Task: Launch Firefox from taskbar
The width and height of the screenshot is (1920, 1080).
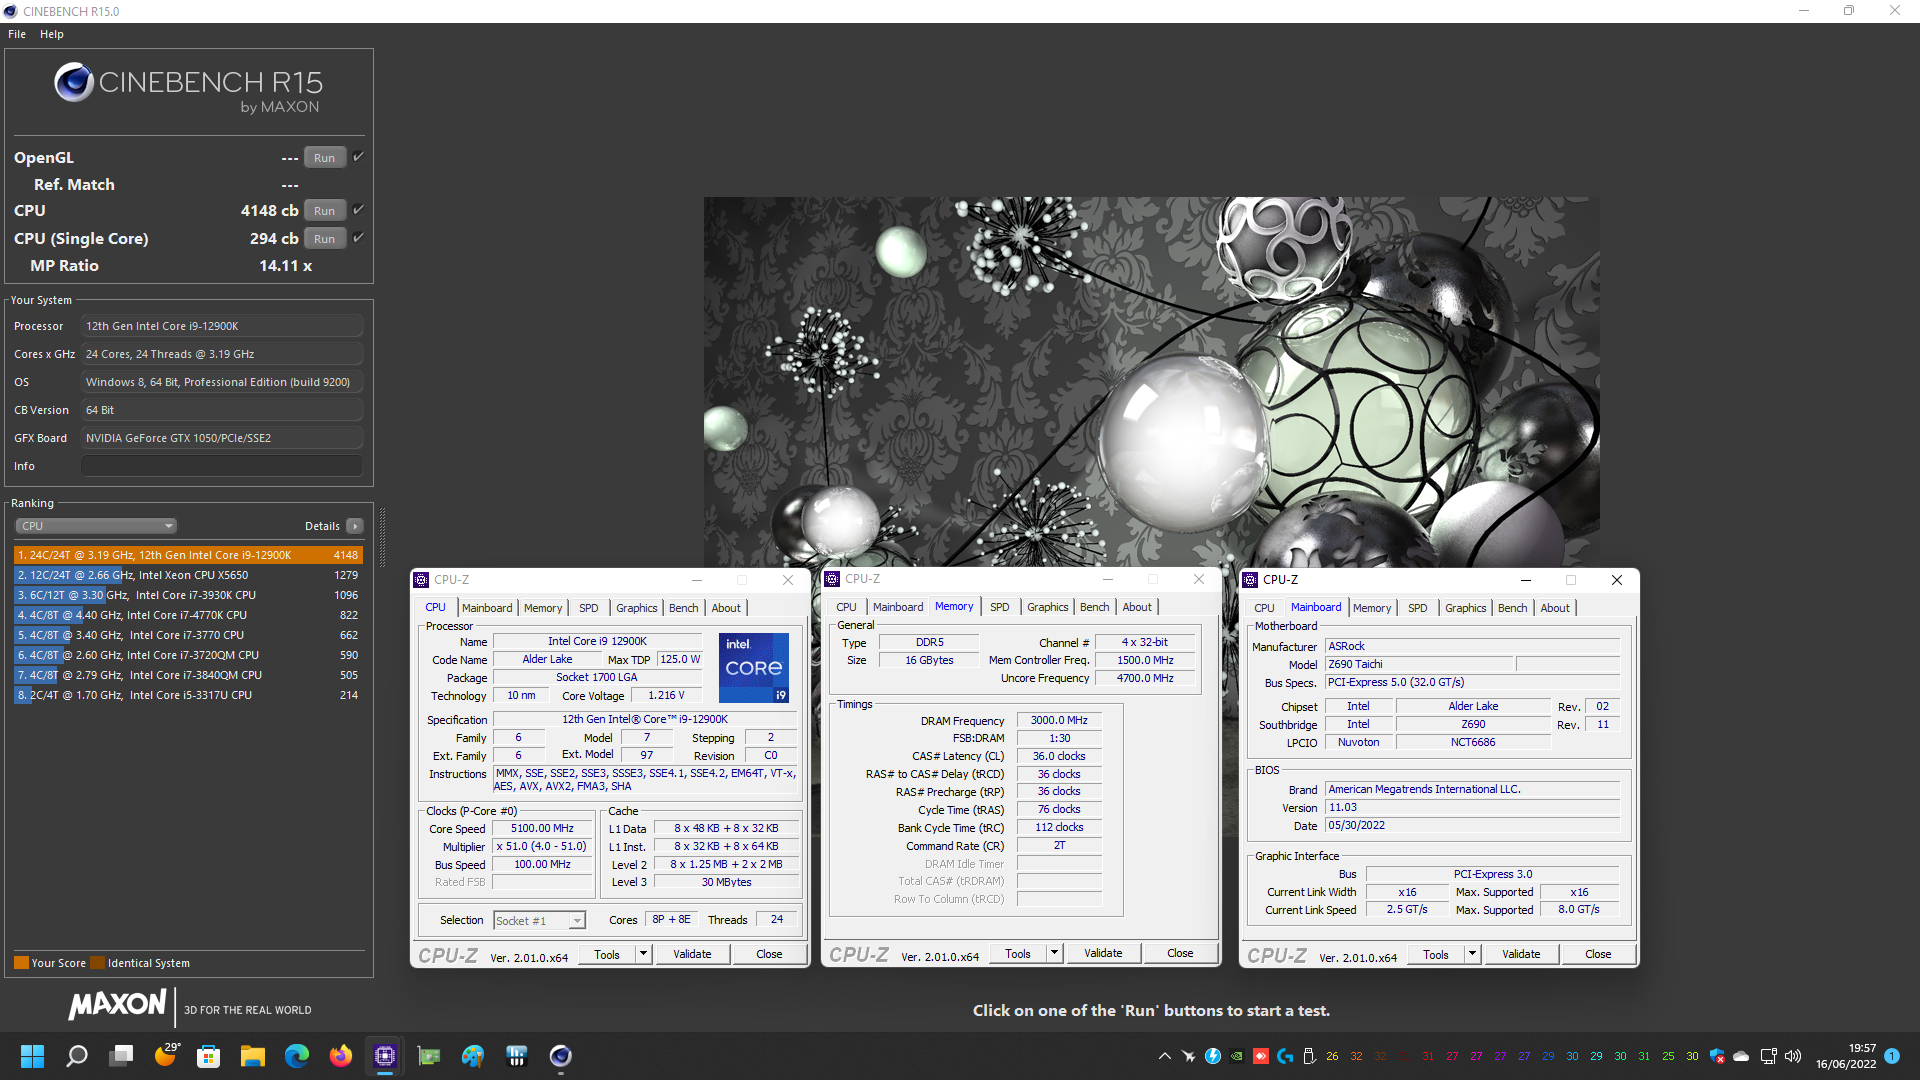Action: [x=341, y=1056]
